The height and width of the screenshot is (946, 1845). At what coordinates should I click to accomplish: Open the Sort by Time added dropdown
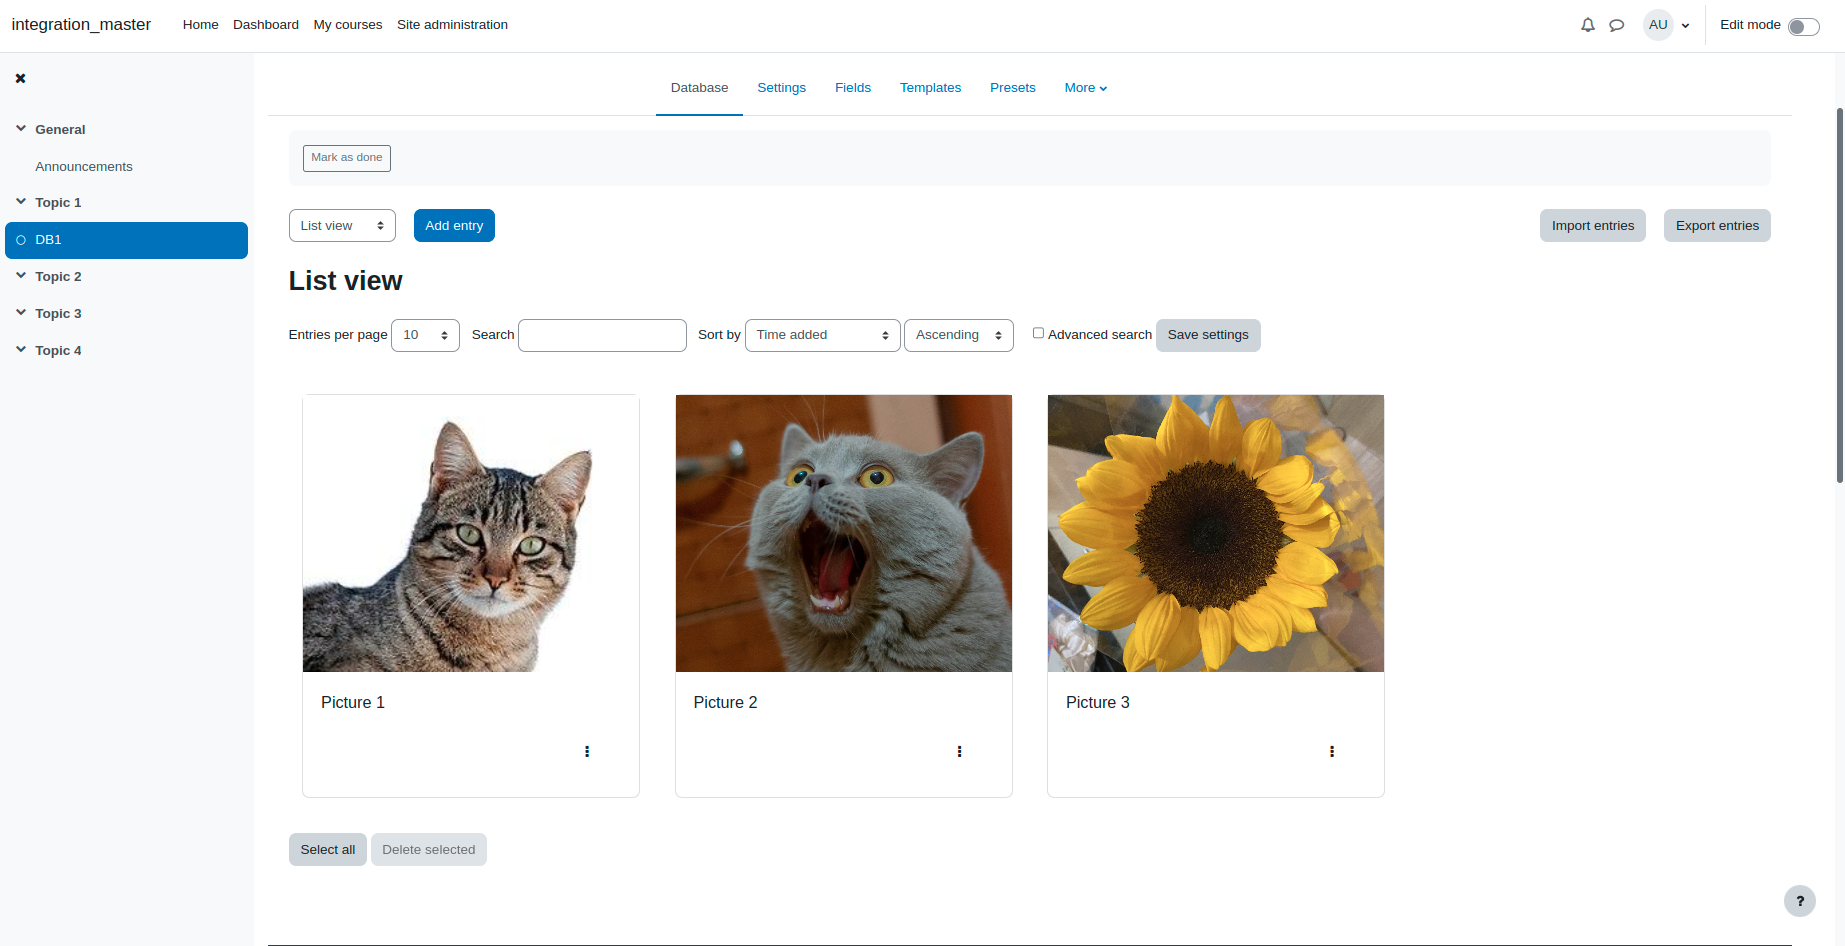point(822,335)
